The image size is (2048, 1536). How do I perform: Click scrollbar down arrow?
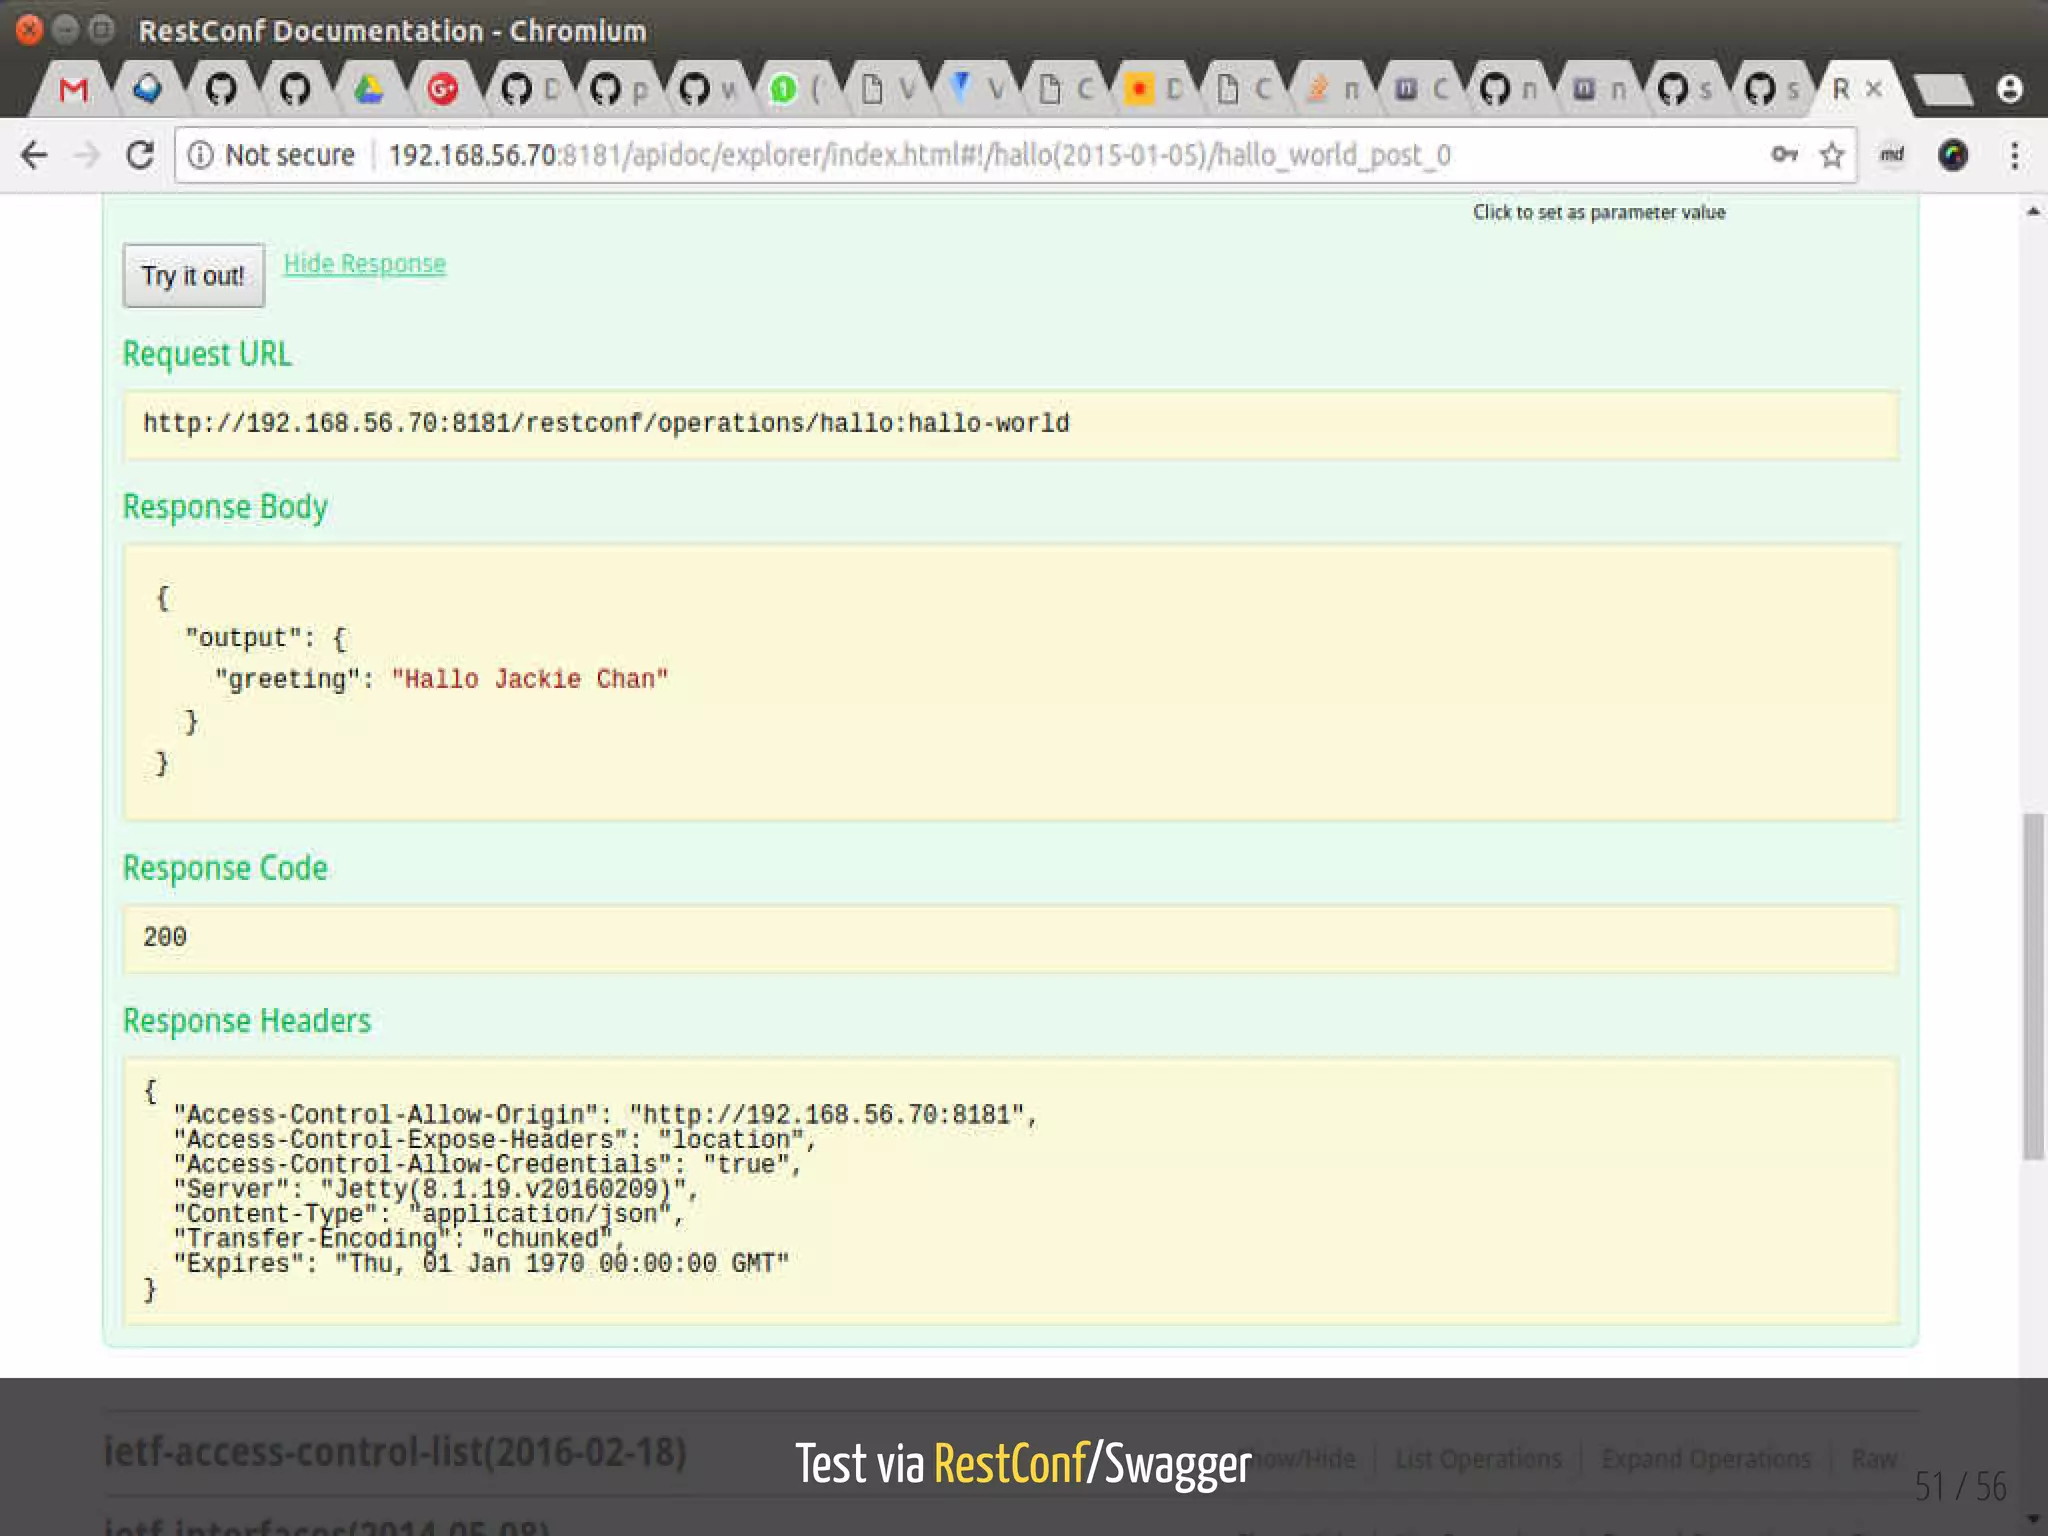coord(2033,1519)
